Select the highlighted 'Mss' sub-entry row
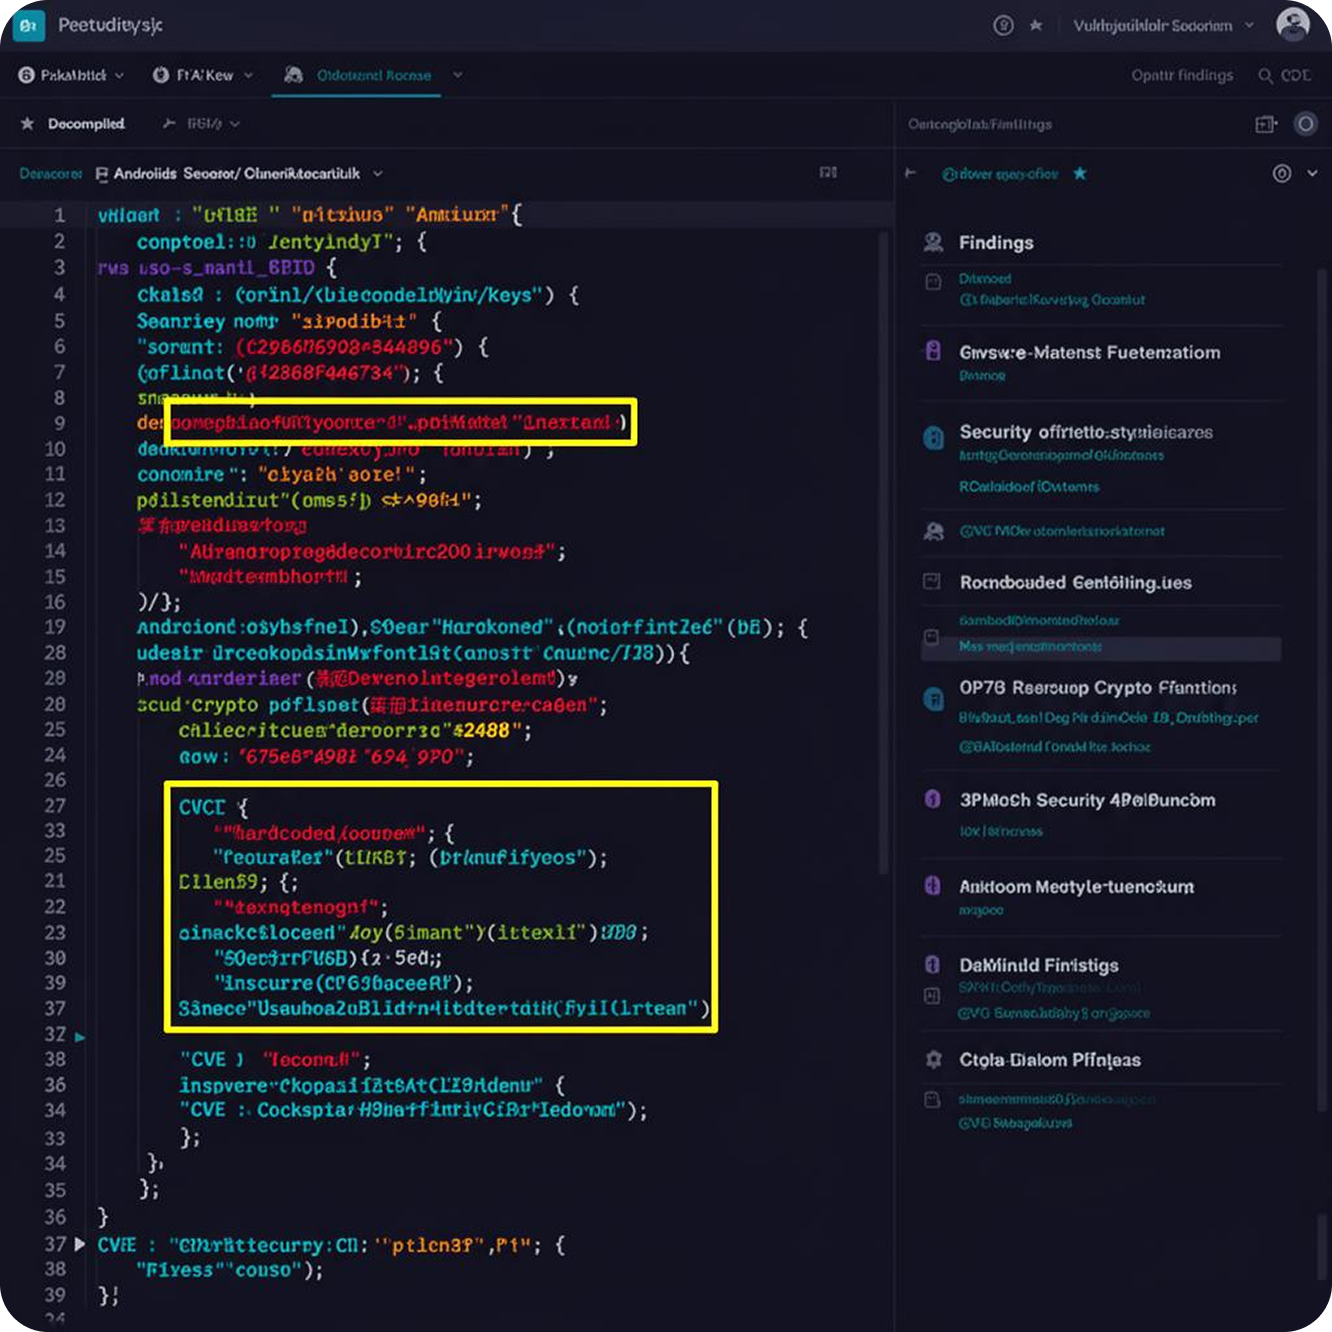The width and height of the screenshot is (1332, 1332). tap(1100, 647)
